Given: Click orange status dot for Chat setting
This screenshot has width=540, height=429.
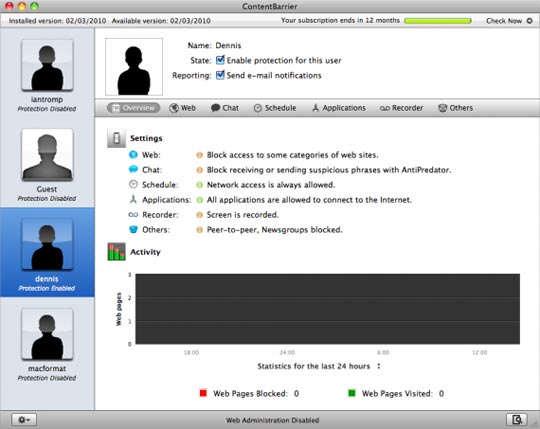Looking at the screenshot, I should click(199, 170).
